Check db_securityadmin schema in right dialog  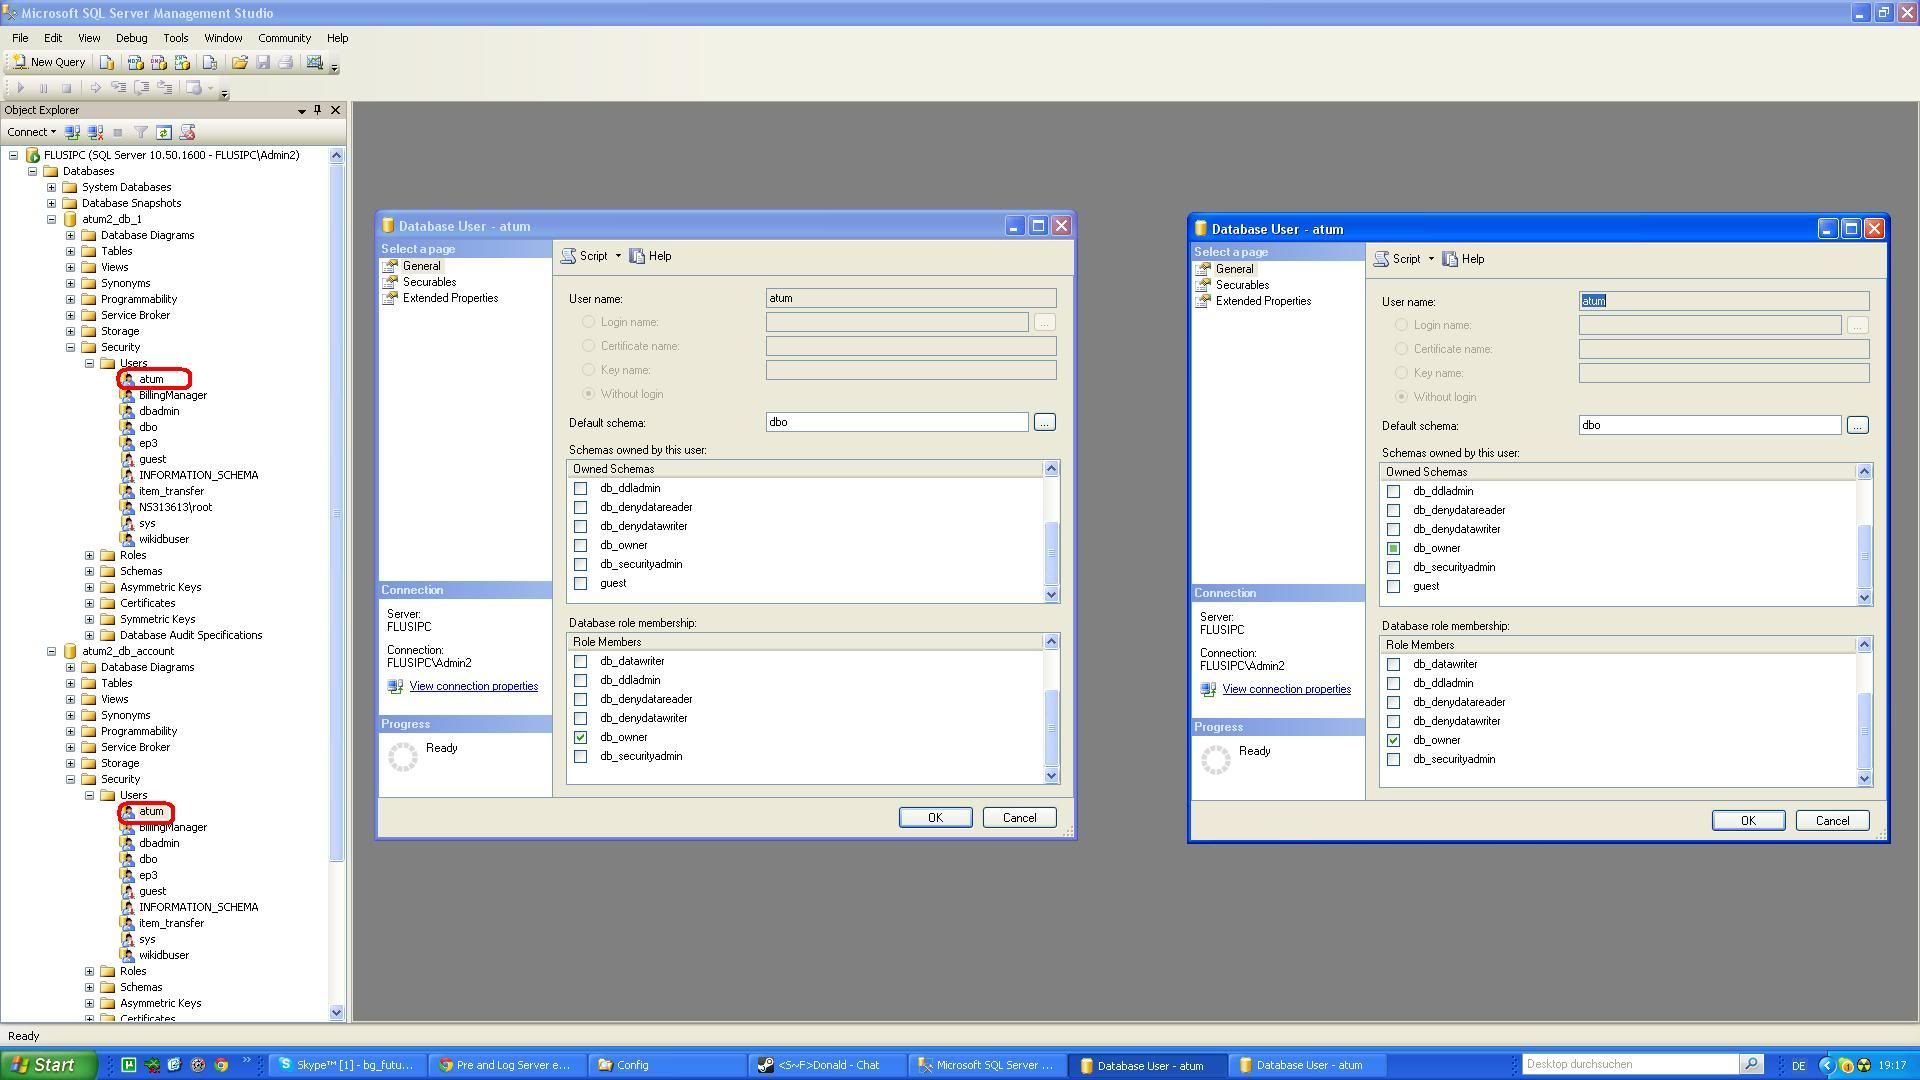pyautogui.click(x=1393, y=567)
